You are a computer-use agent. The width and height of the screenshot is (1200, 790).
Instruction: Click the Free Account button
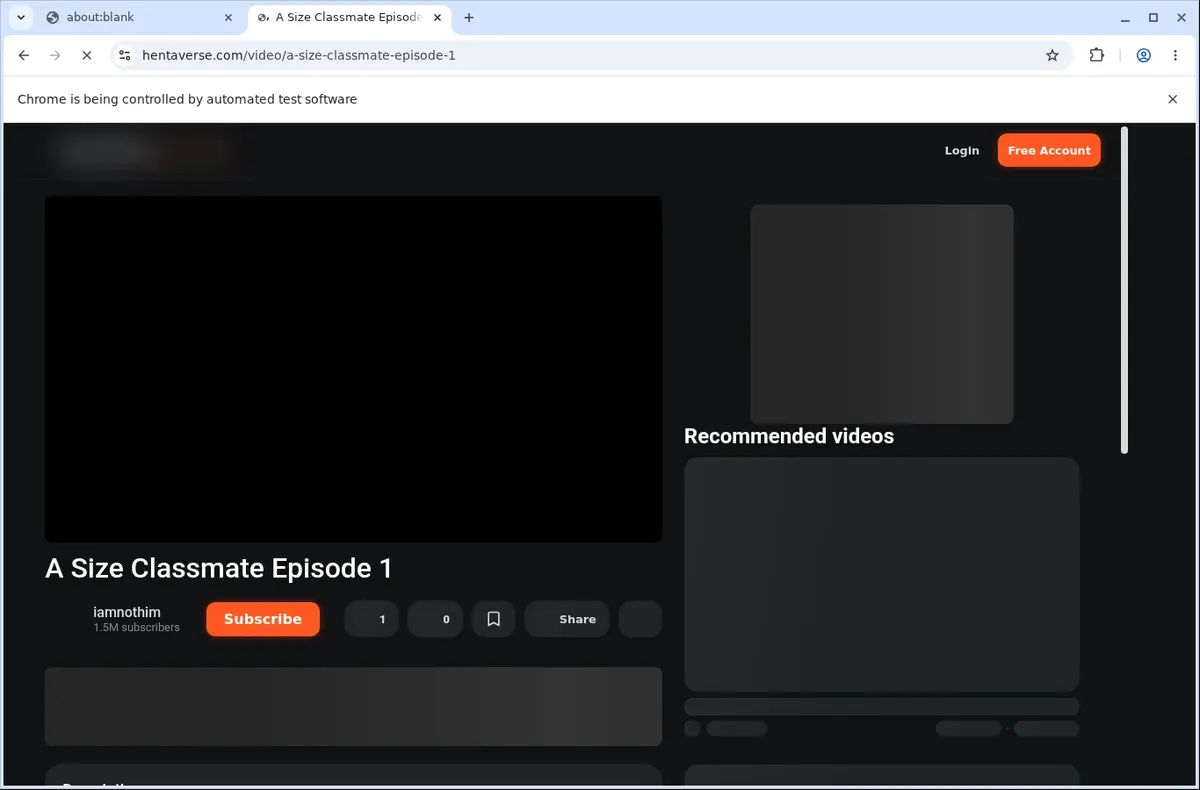(1049, 150)
